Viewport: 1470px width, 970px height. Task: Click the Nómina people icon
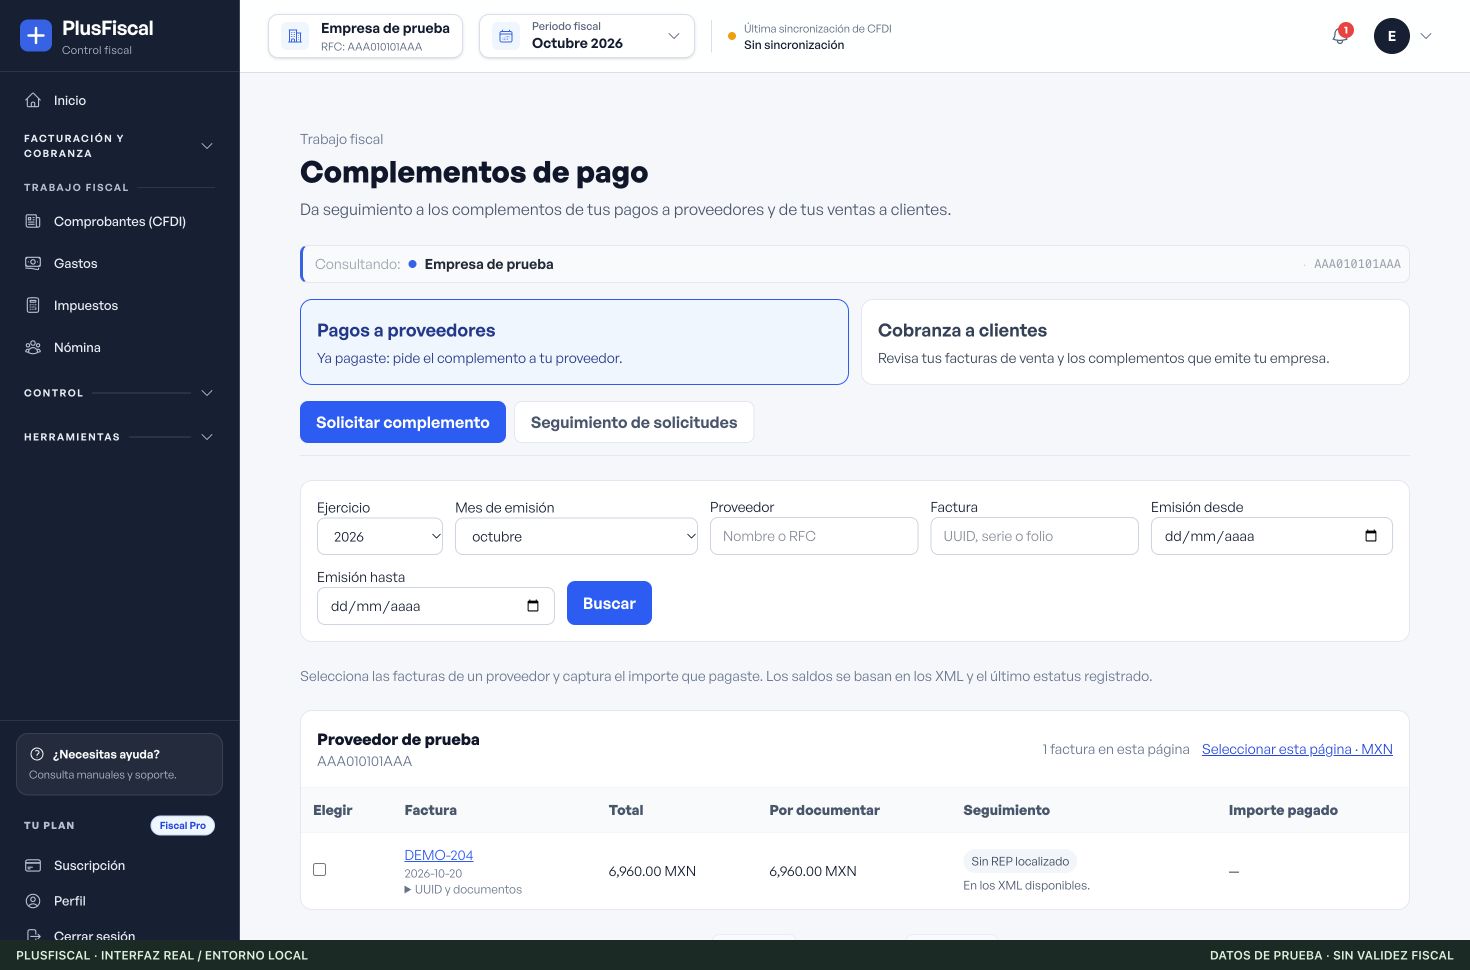pos(33,347)
